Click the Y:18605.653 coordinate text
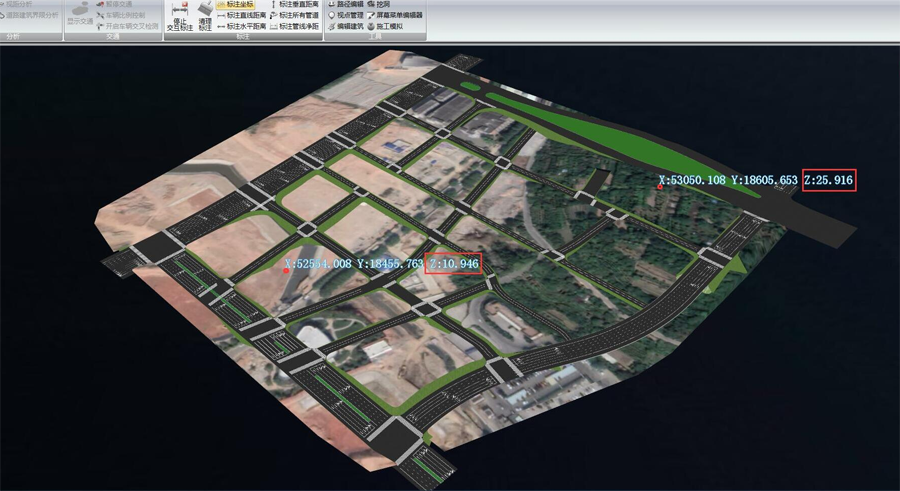The image size is (900, 491). [765, 180]
